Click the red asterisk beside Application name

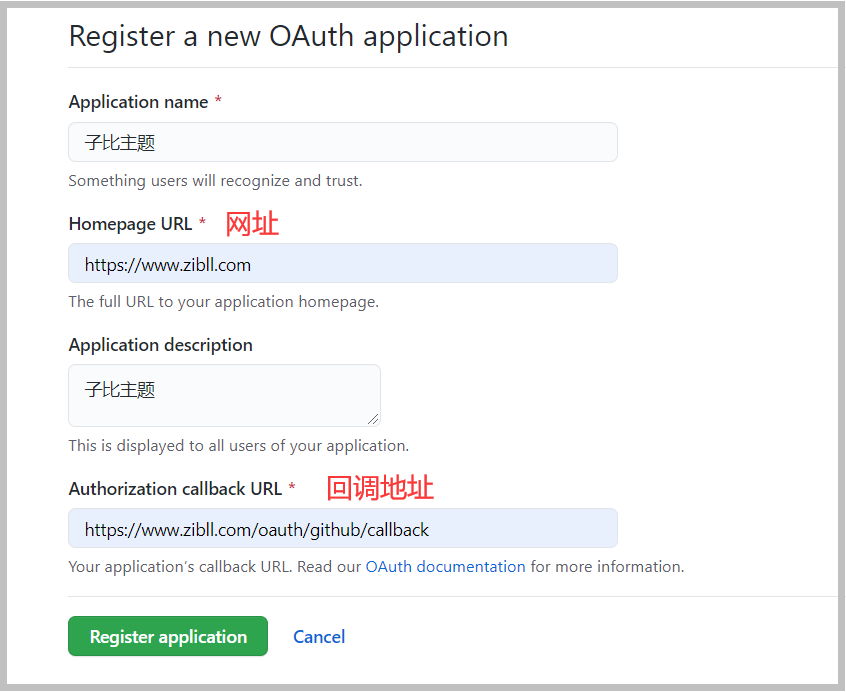(x=218, y=102)
